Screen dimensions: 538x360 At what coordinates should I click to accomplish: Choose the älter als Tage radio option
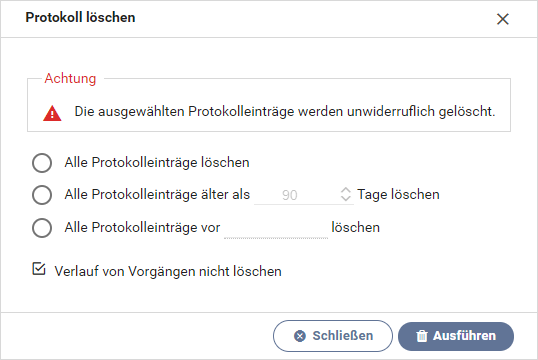pyautogui.click(x=42, y=195)
